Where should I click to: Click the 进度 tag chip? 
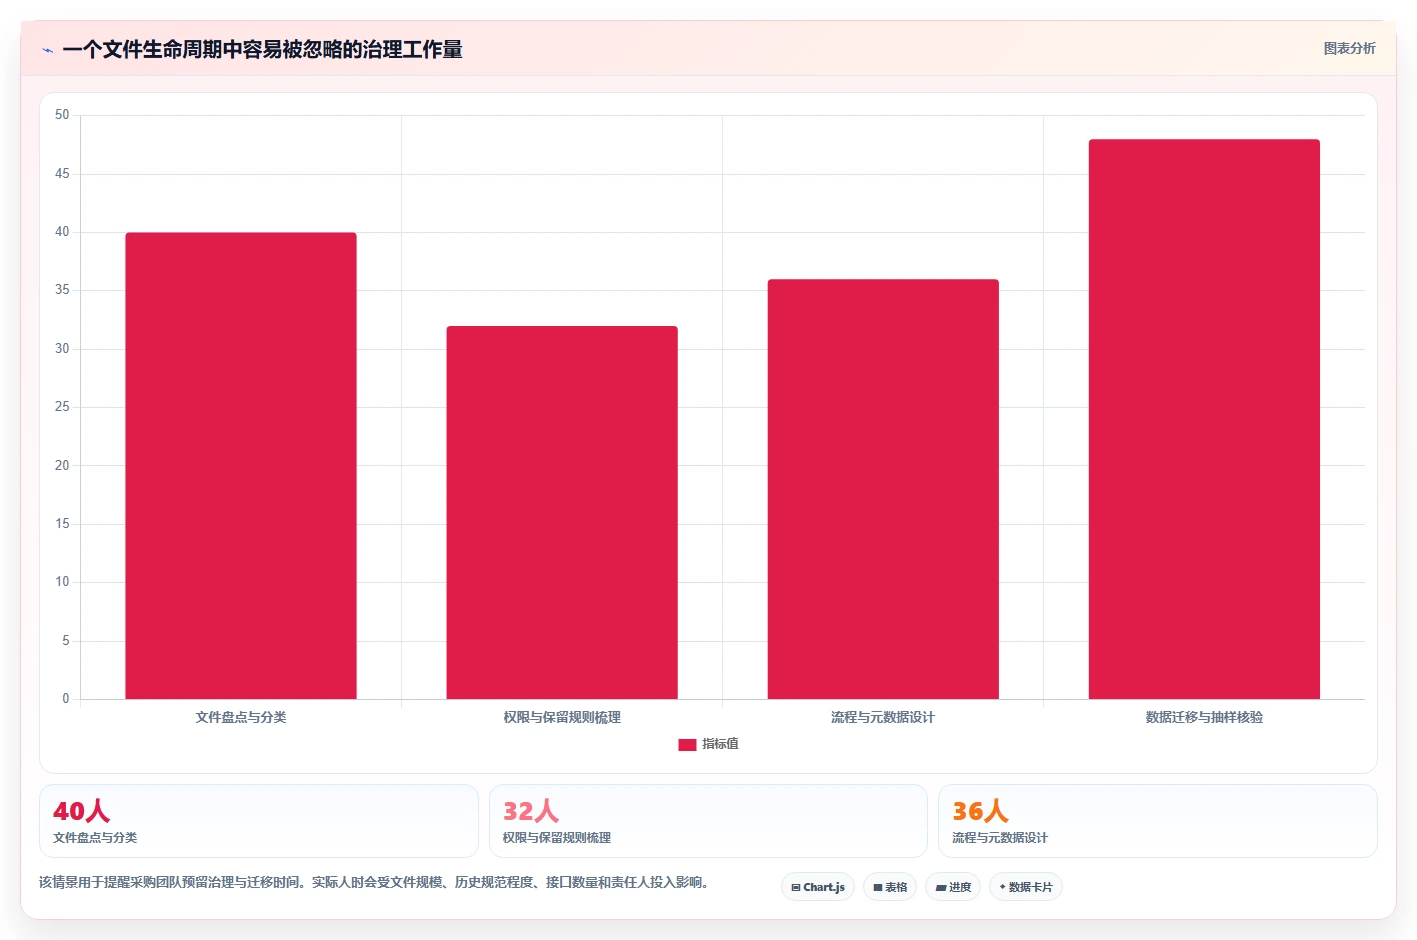coord(953,887)
